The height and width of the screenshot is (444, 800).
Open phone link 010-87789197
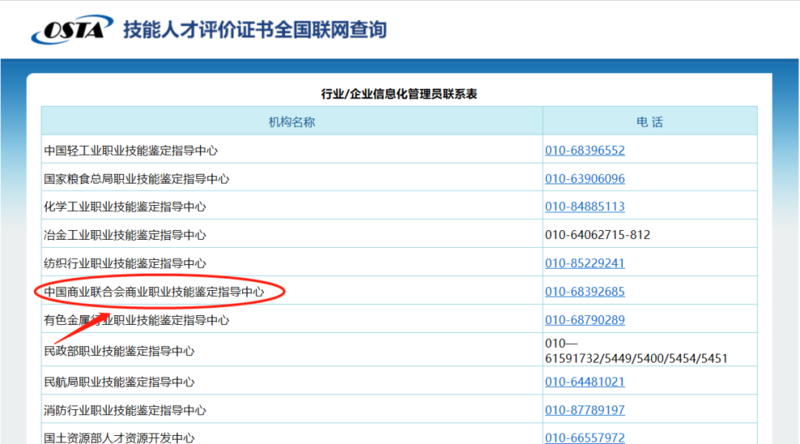point(585,410)
